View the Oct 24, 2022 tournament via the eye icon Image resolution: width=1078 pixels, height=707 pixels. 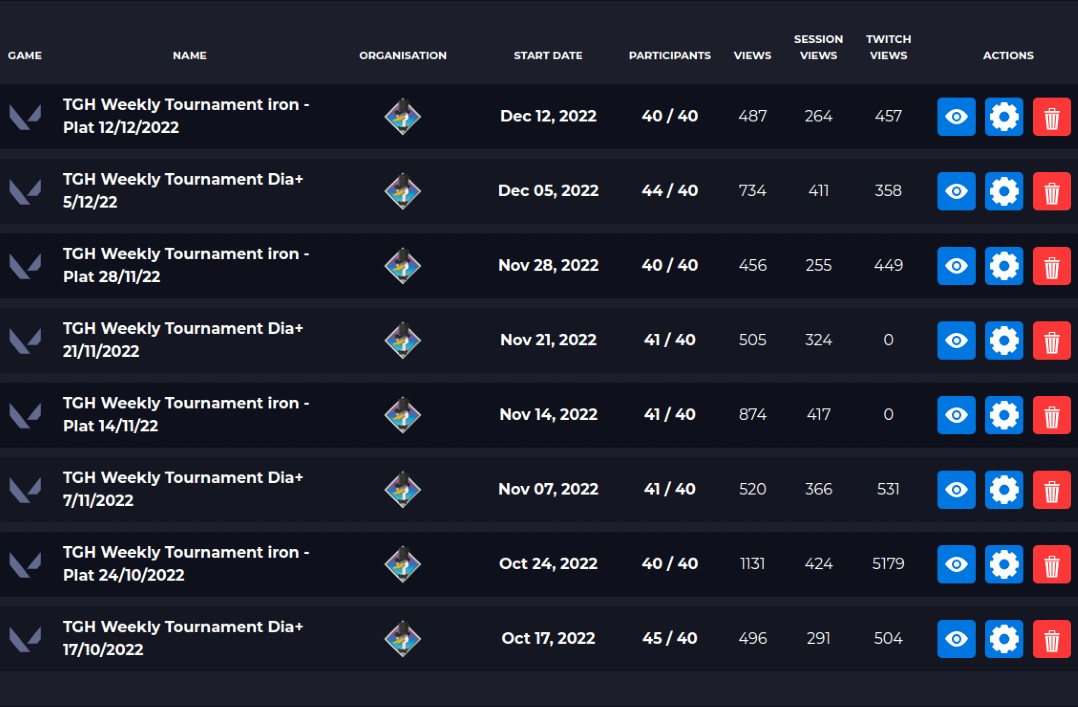pos(956,565)
